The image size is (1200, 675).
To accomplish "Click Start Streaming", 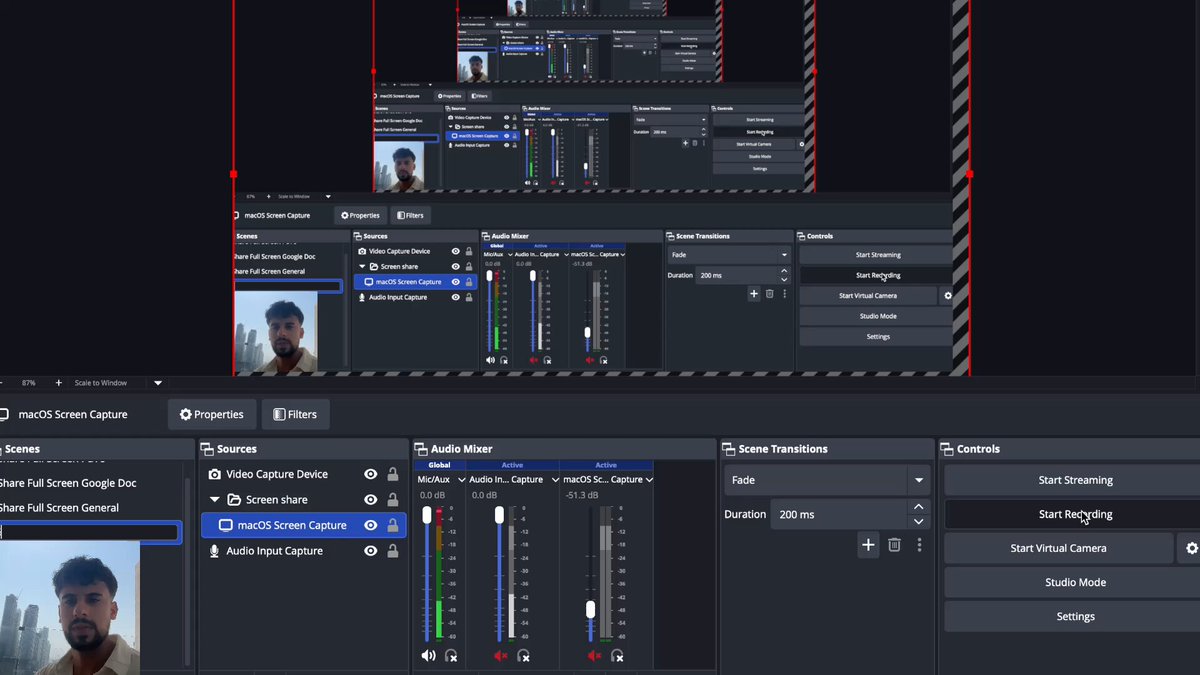I will pos(1074,480).
